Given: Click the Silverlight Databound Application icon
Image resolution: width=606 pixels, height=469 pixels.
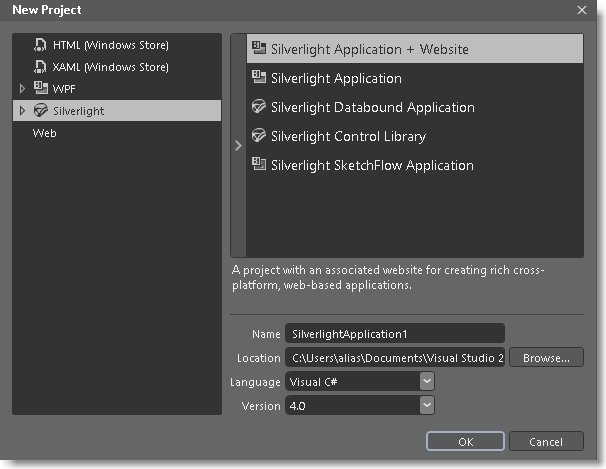Looking at the screenshot, I should tap(259, 106).
